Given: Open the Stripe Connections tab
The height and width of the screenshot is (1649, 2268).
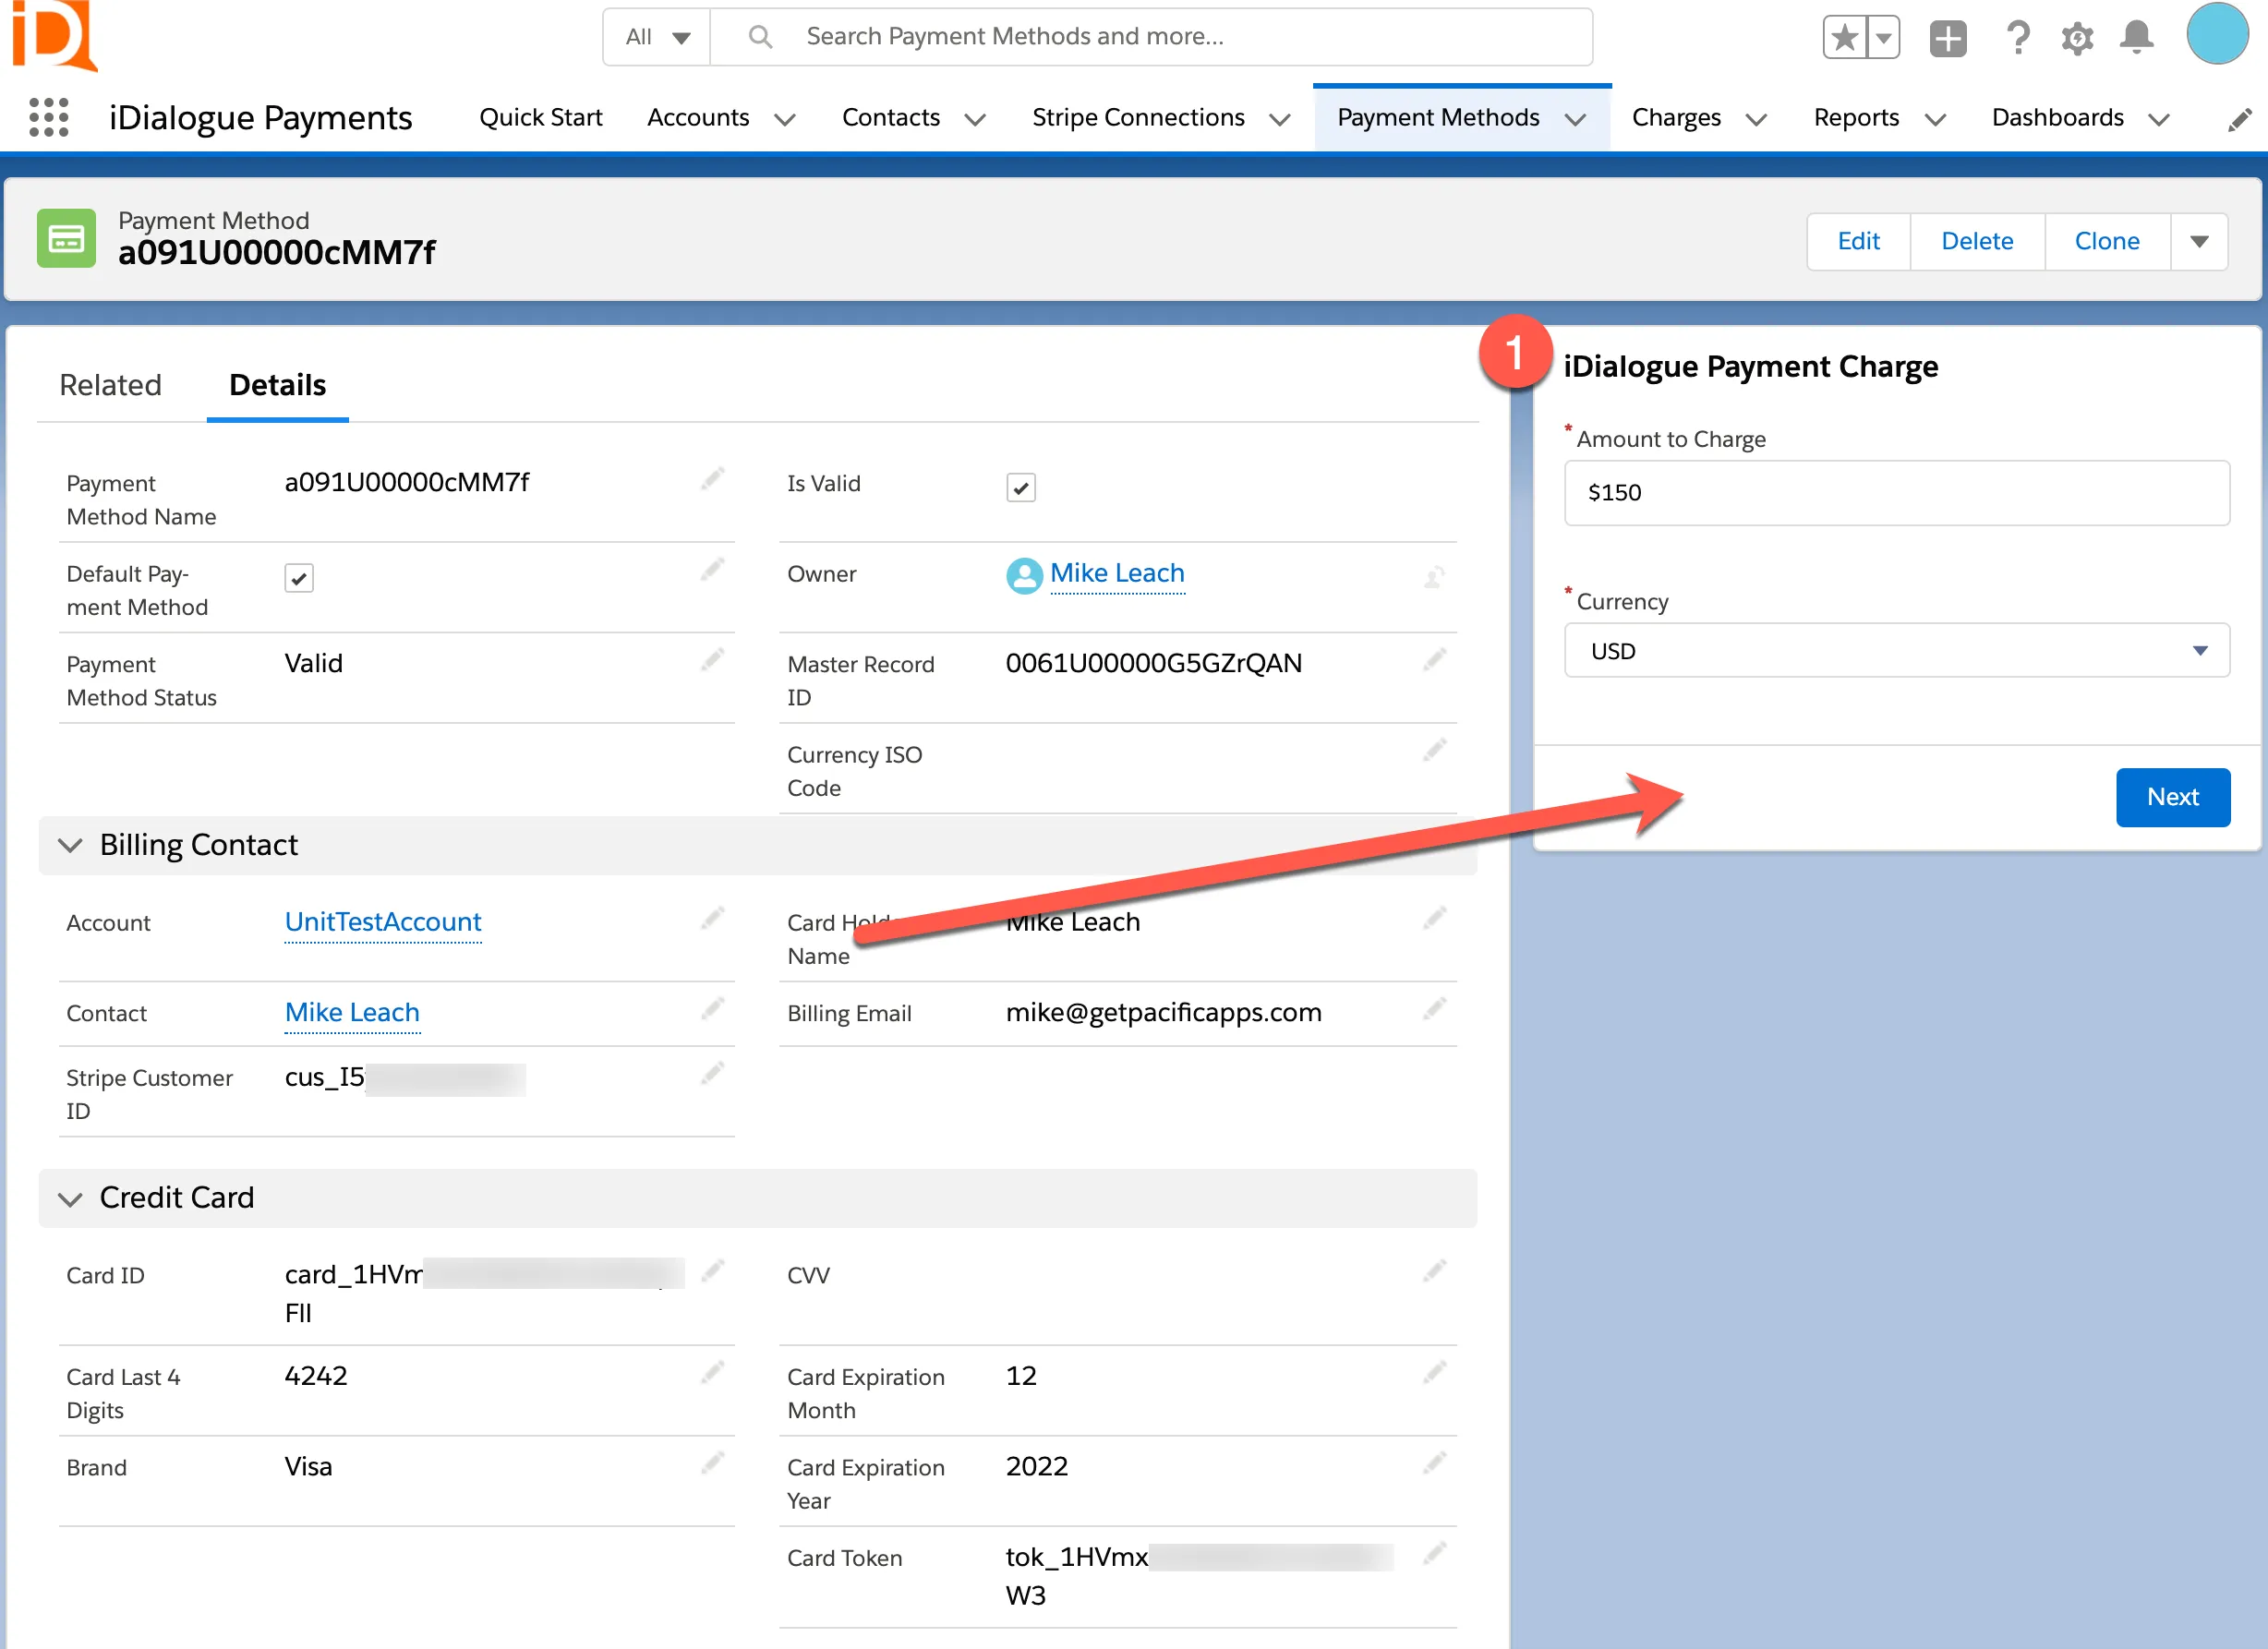Looking at the screenshot, I should [1138, 118].
